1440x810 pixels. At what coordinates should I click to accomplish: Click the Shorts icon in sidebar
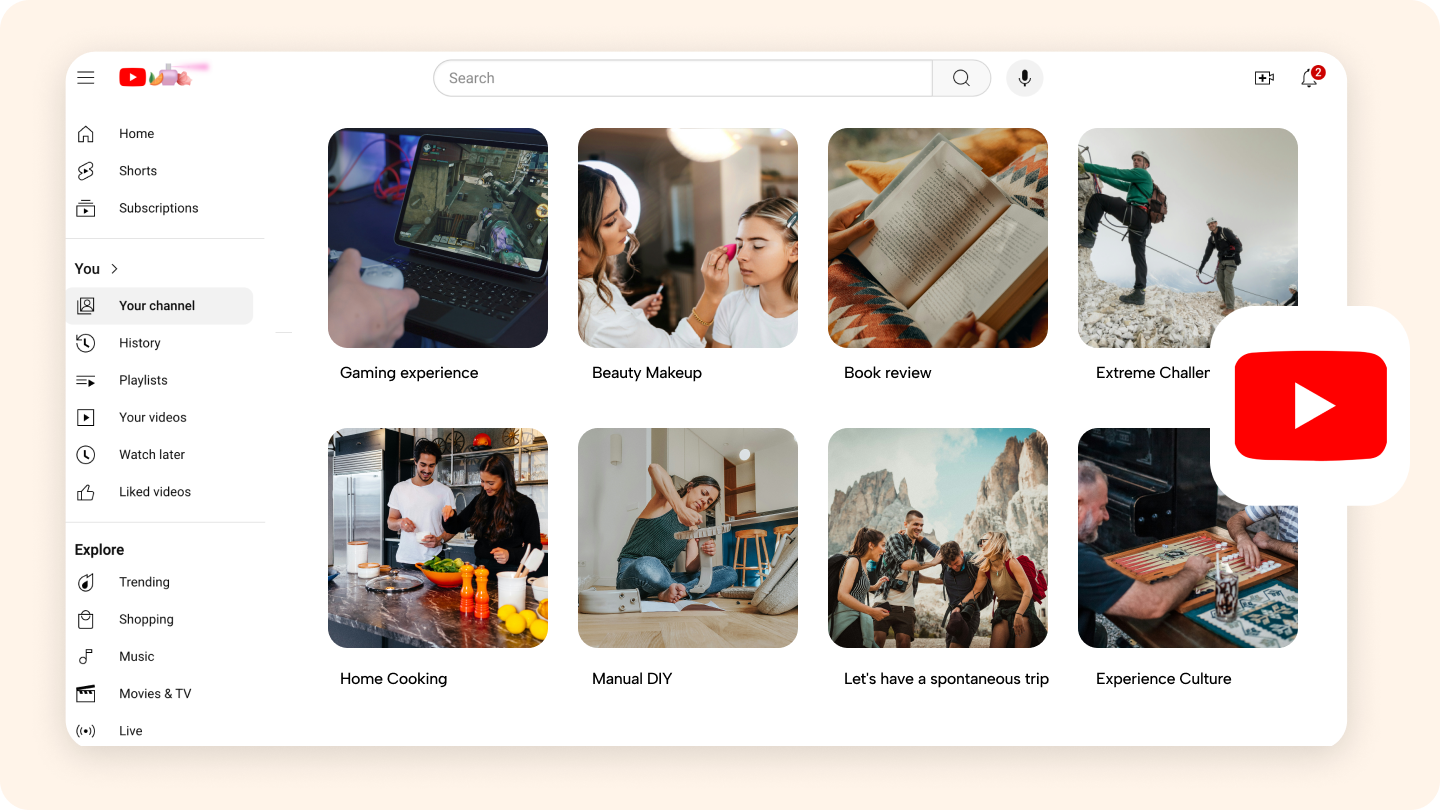point(86,171)
